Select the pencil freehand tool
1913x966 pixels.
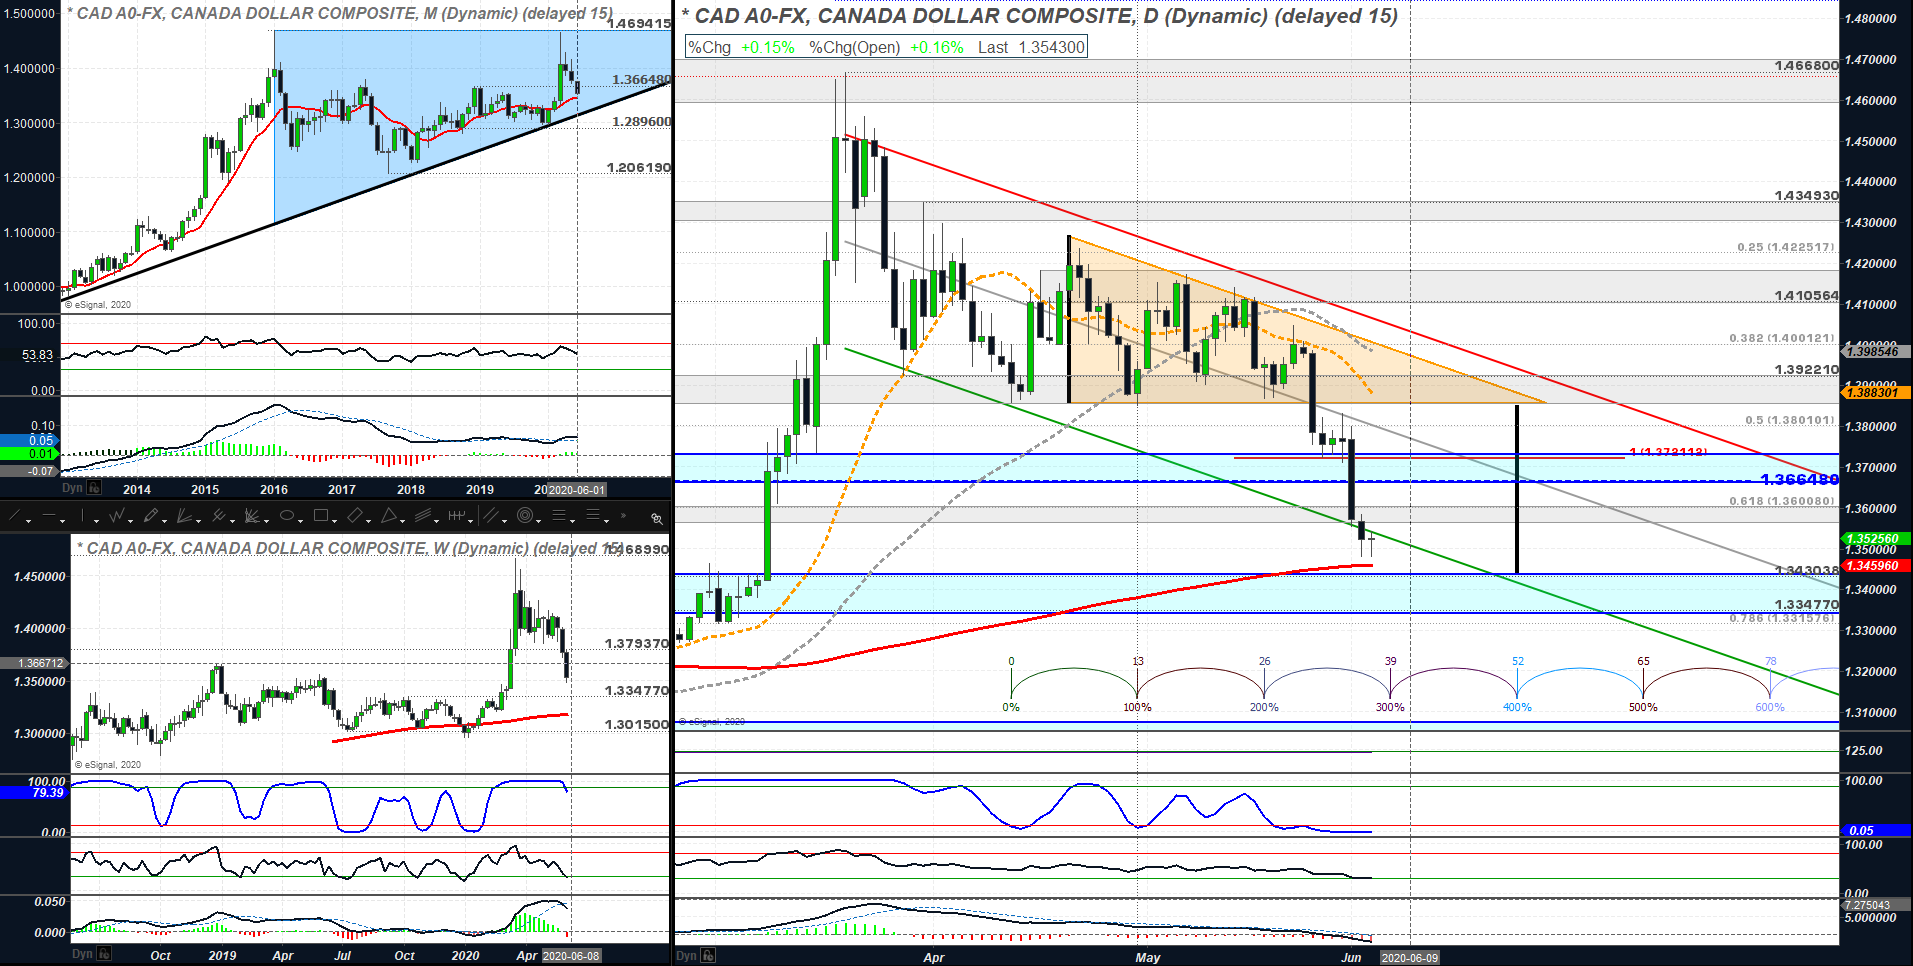coord(150,516)
